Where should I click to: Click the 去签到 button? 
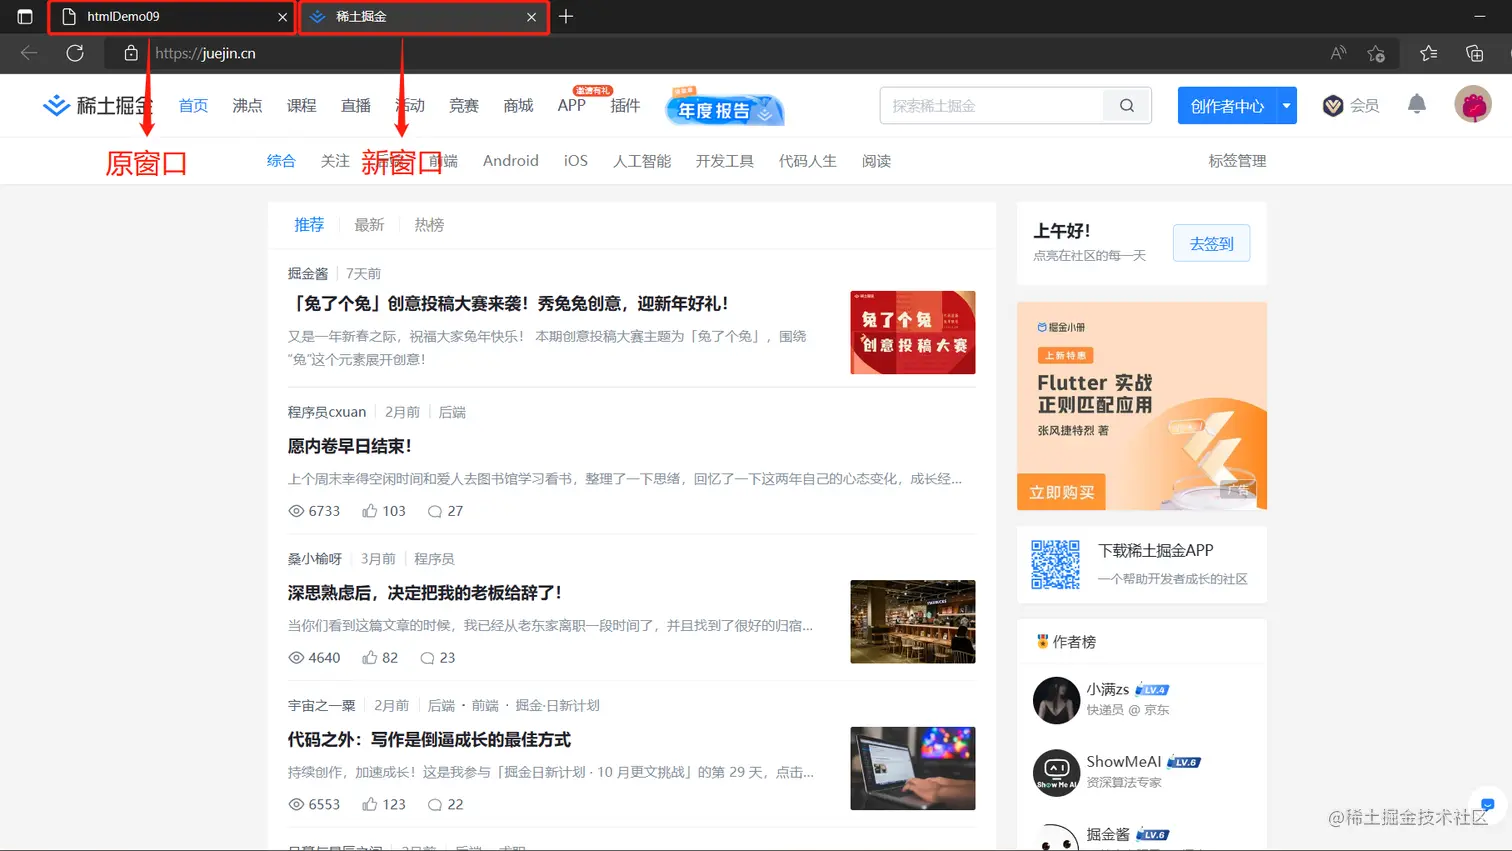pyautogui.click(x=1211, y=243)
